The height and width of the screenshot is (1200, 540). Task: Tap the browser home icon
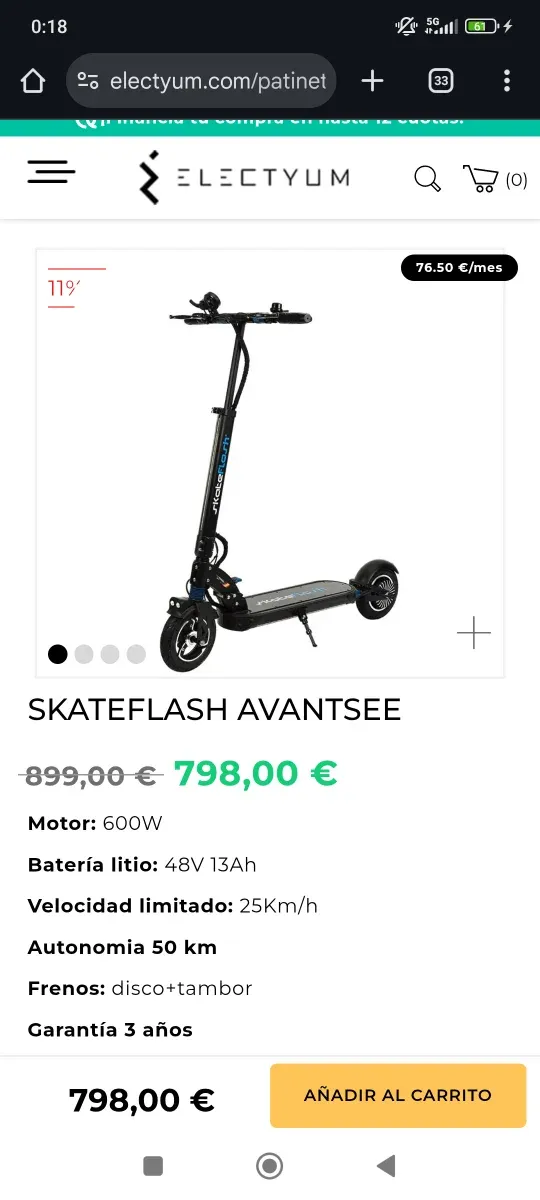tap(33, 81)
